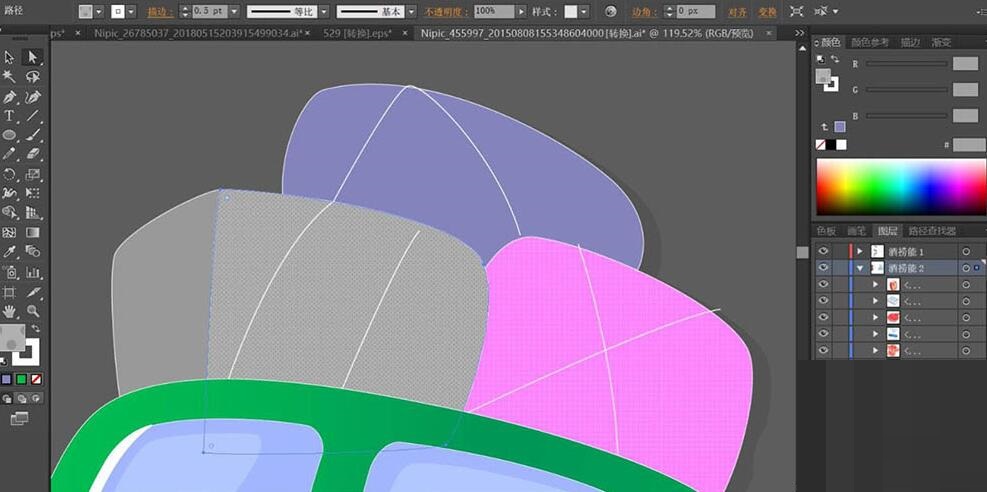Screen dimensions: 987x492
Task: Select the Eyedropper tool
Action: pos(10,252)
